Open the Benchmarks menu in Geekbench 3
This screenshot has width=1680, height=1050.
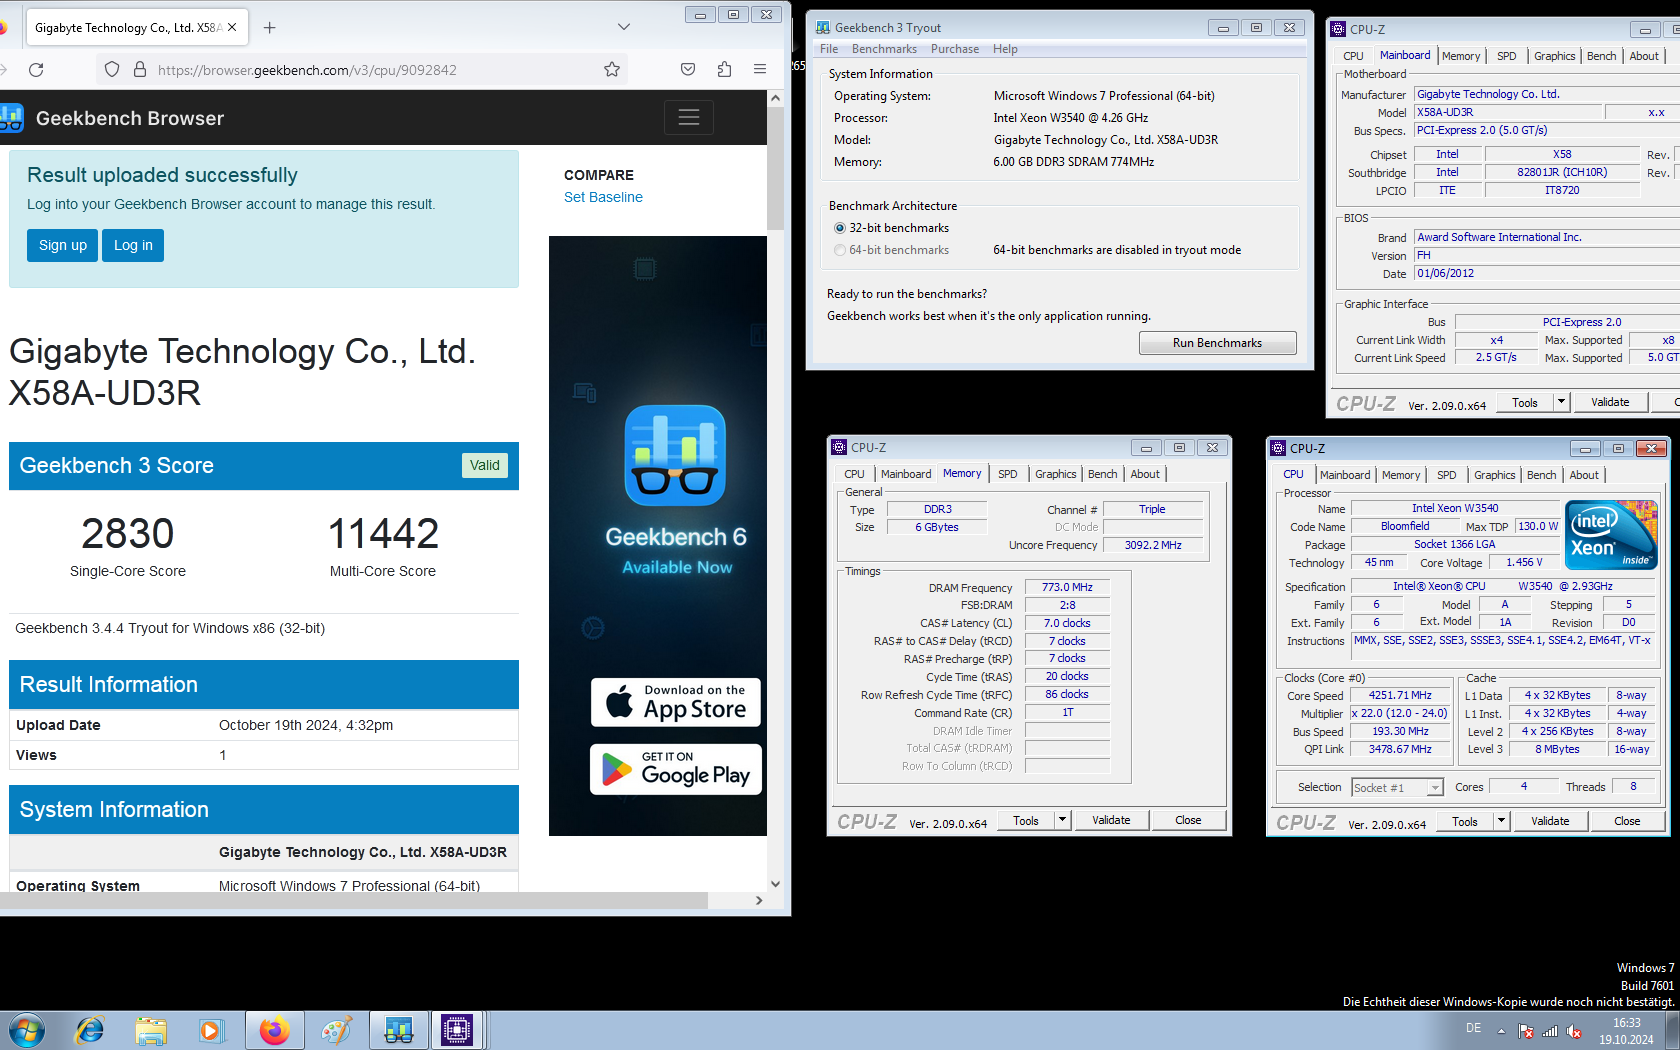(884, 49)
